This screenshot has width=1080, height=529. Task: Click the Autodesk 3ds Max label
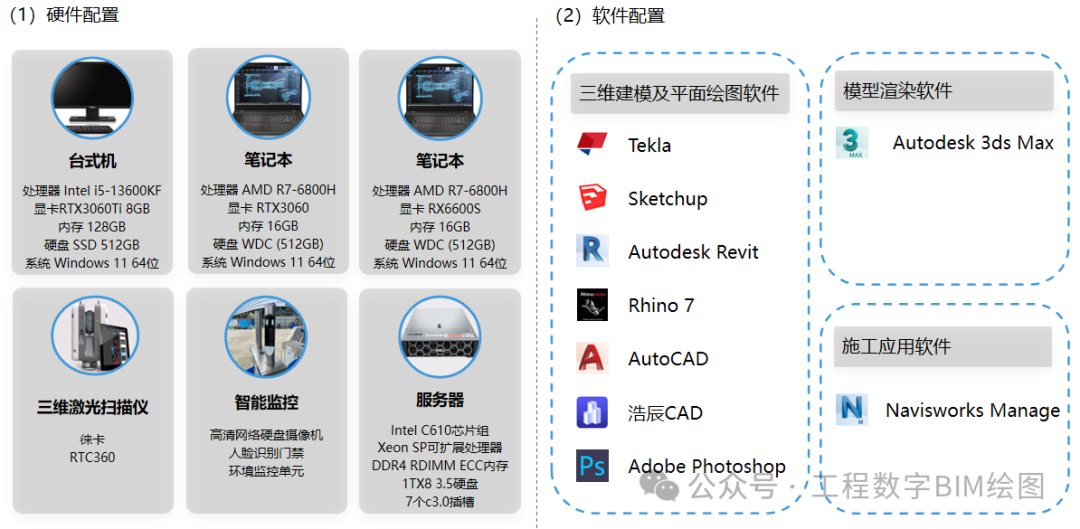973,143
